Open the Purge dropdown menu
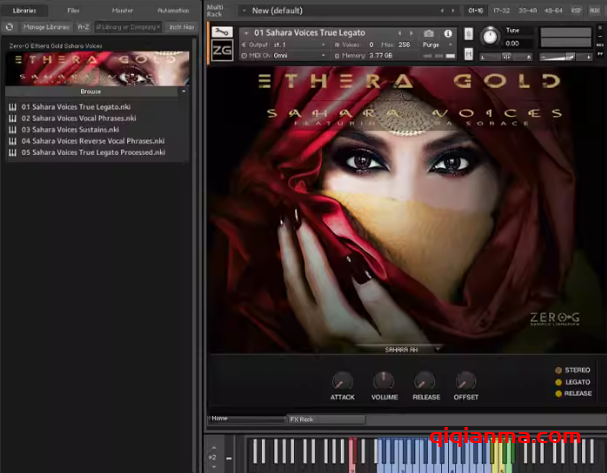 (430, 45)
